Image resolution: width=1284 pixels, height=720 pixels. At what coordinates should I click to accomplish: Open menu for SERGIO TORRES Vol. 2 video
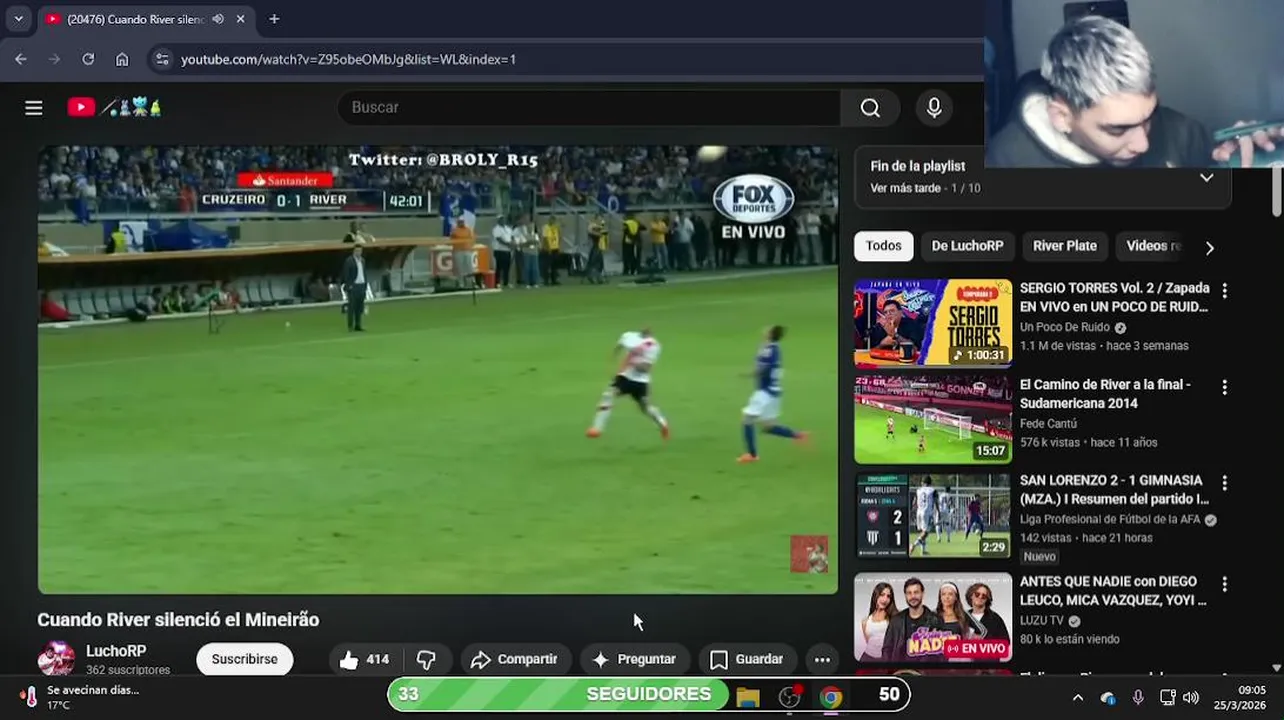pos(1224,290)
